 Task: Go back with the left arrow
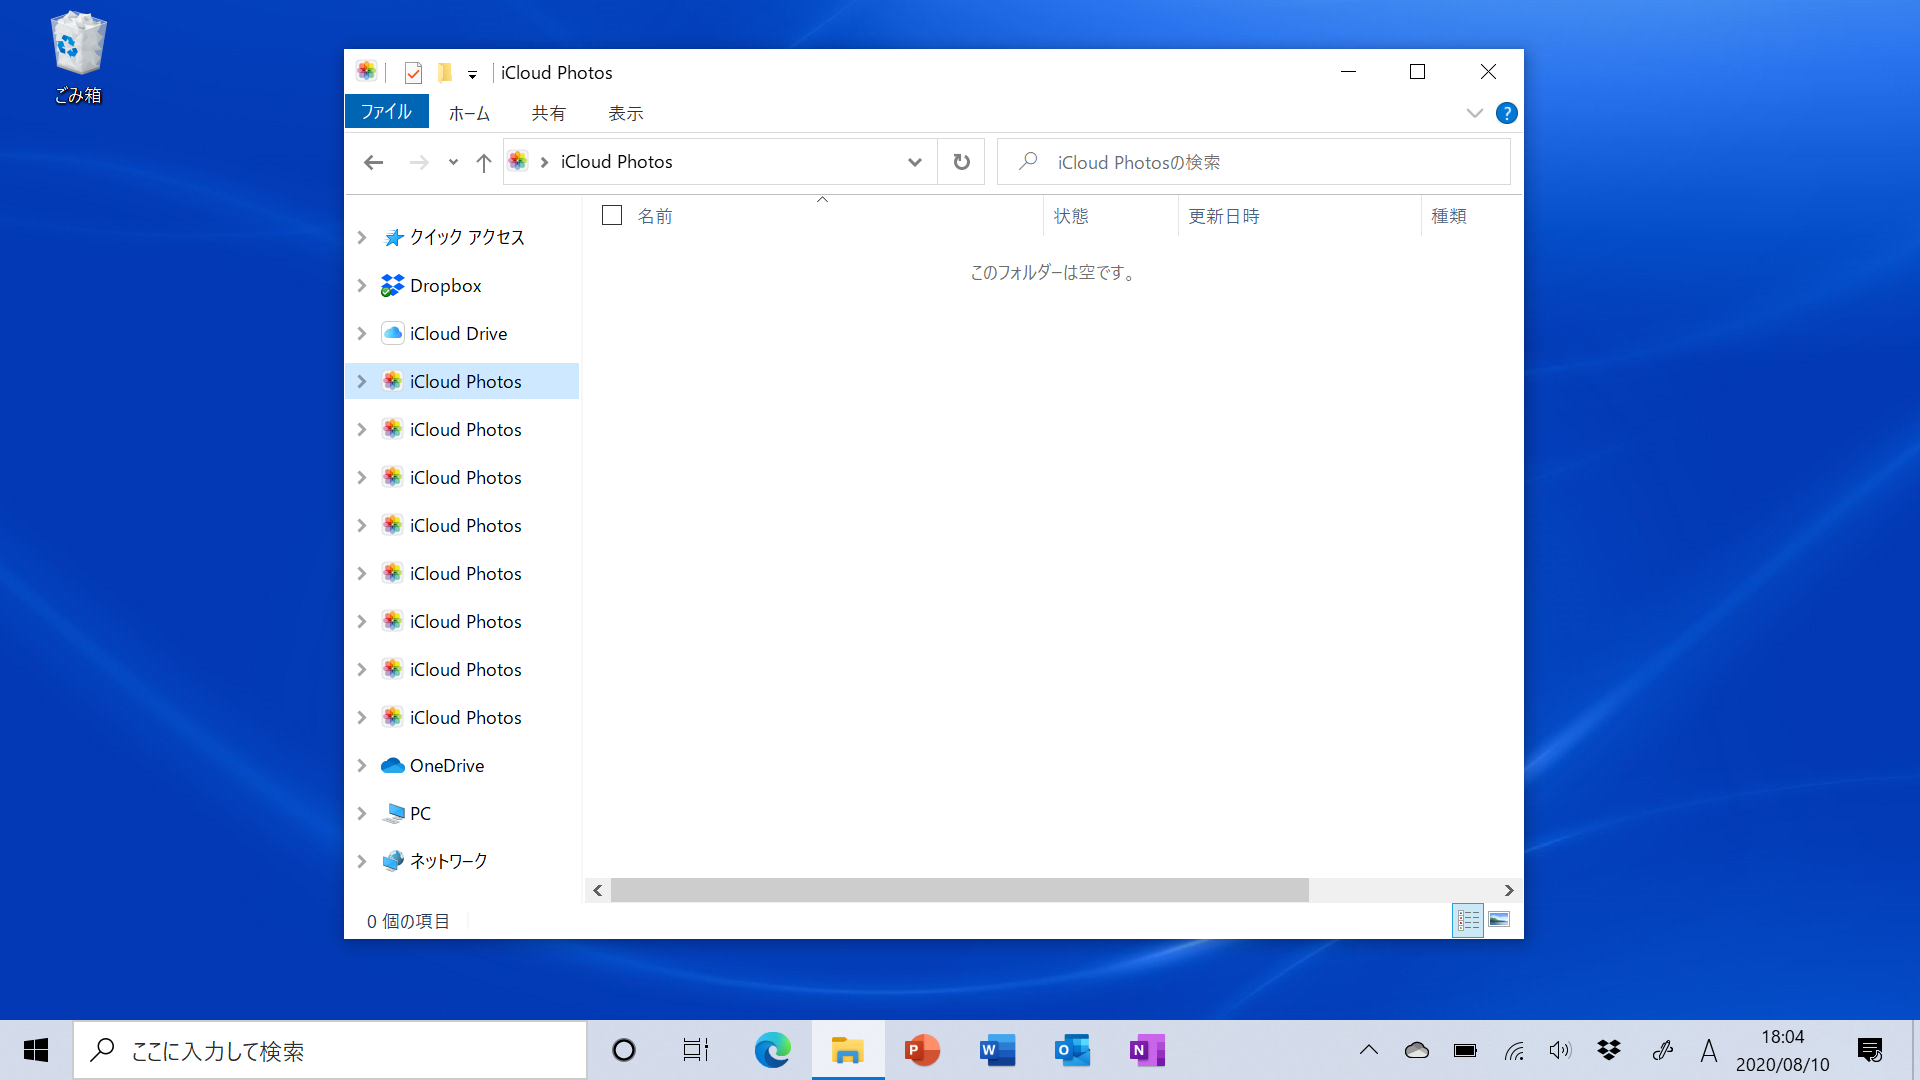(373, 162)
